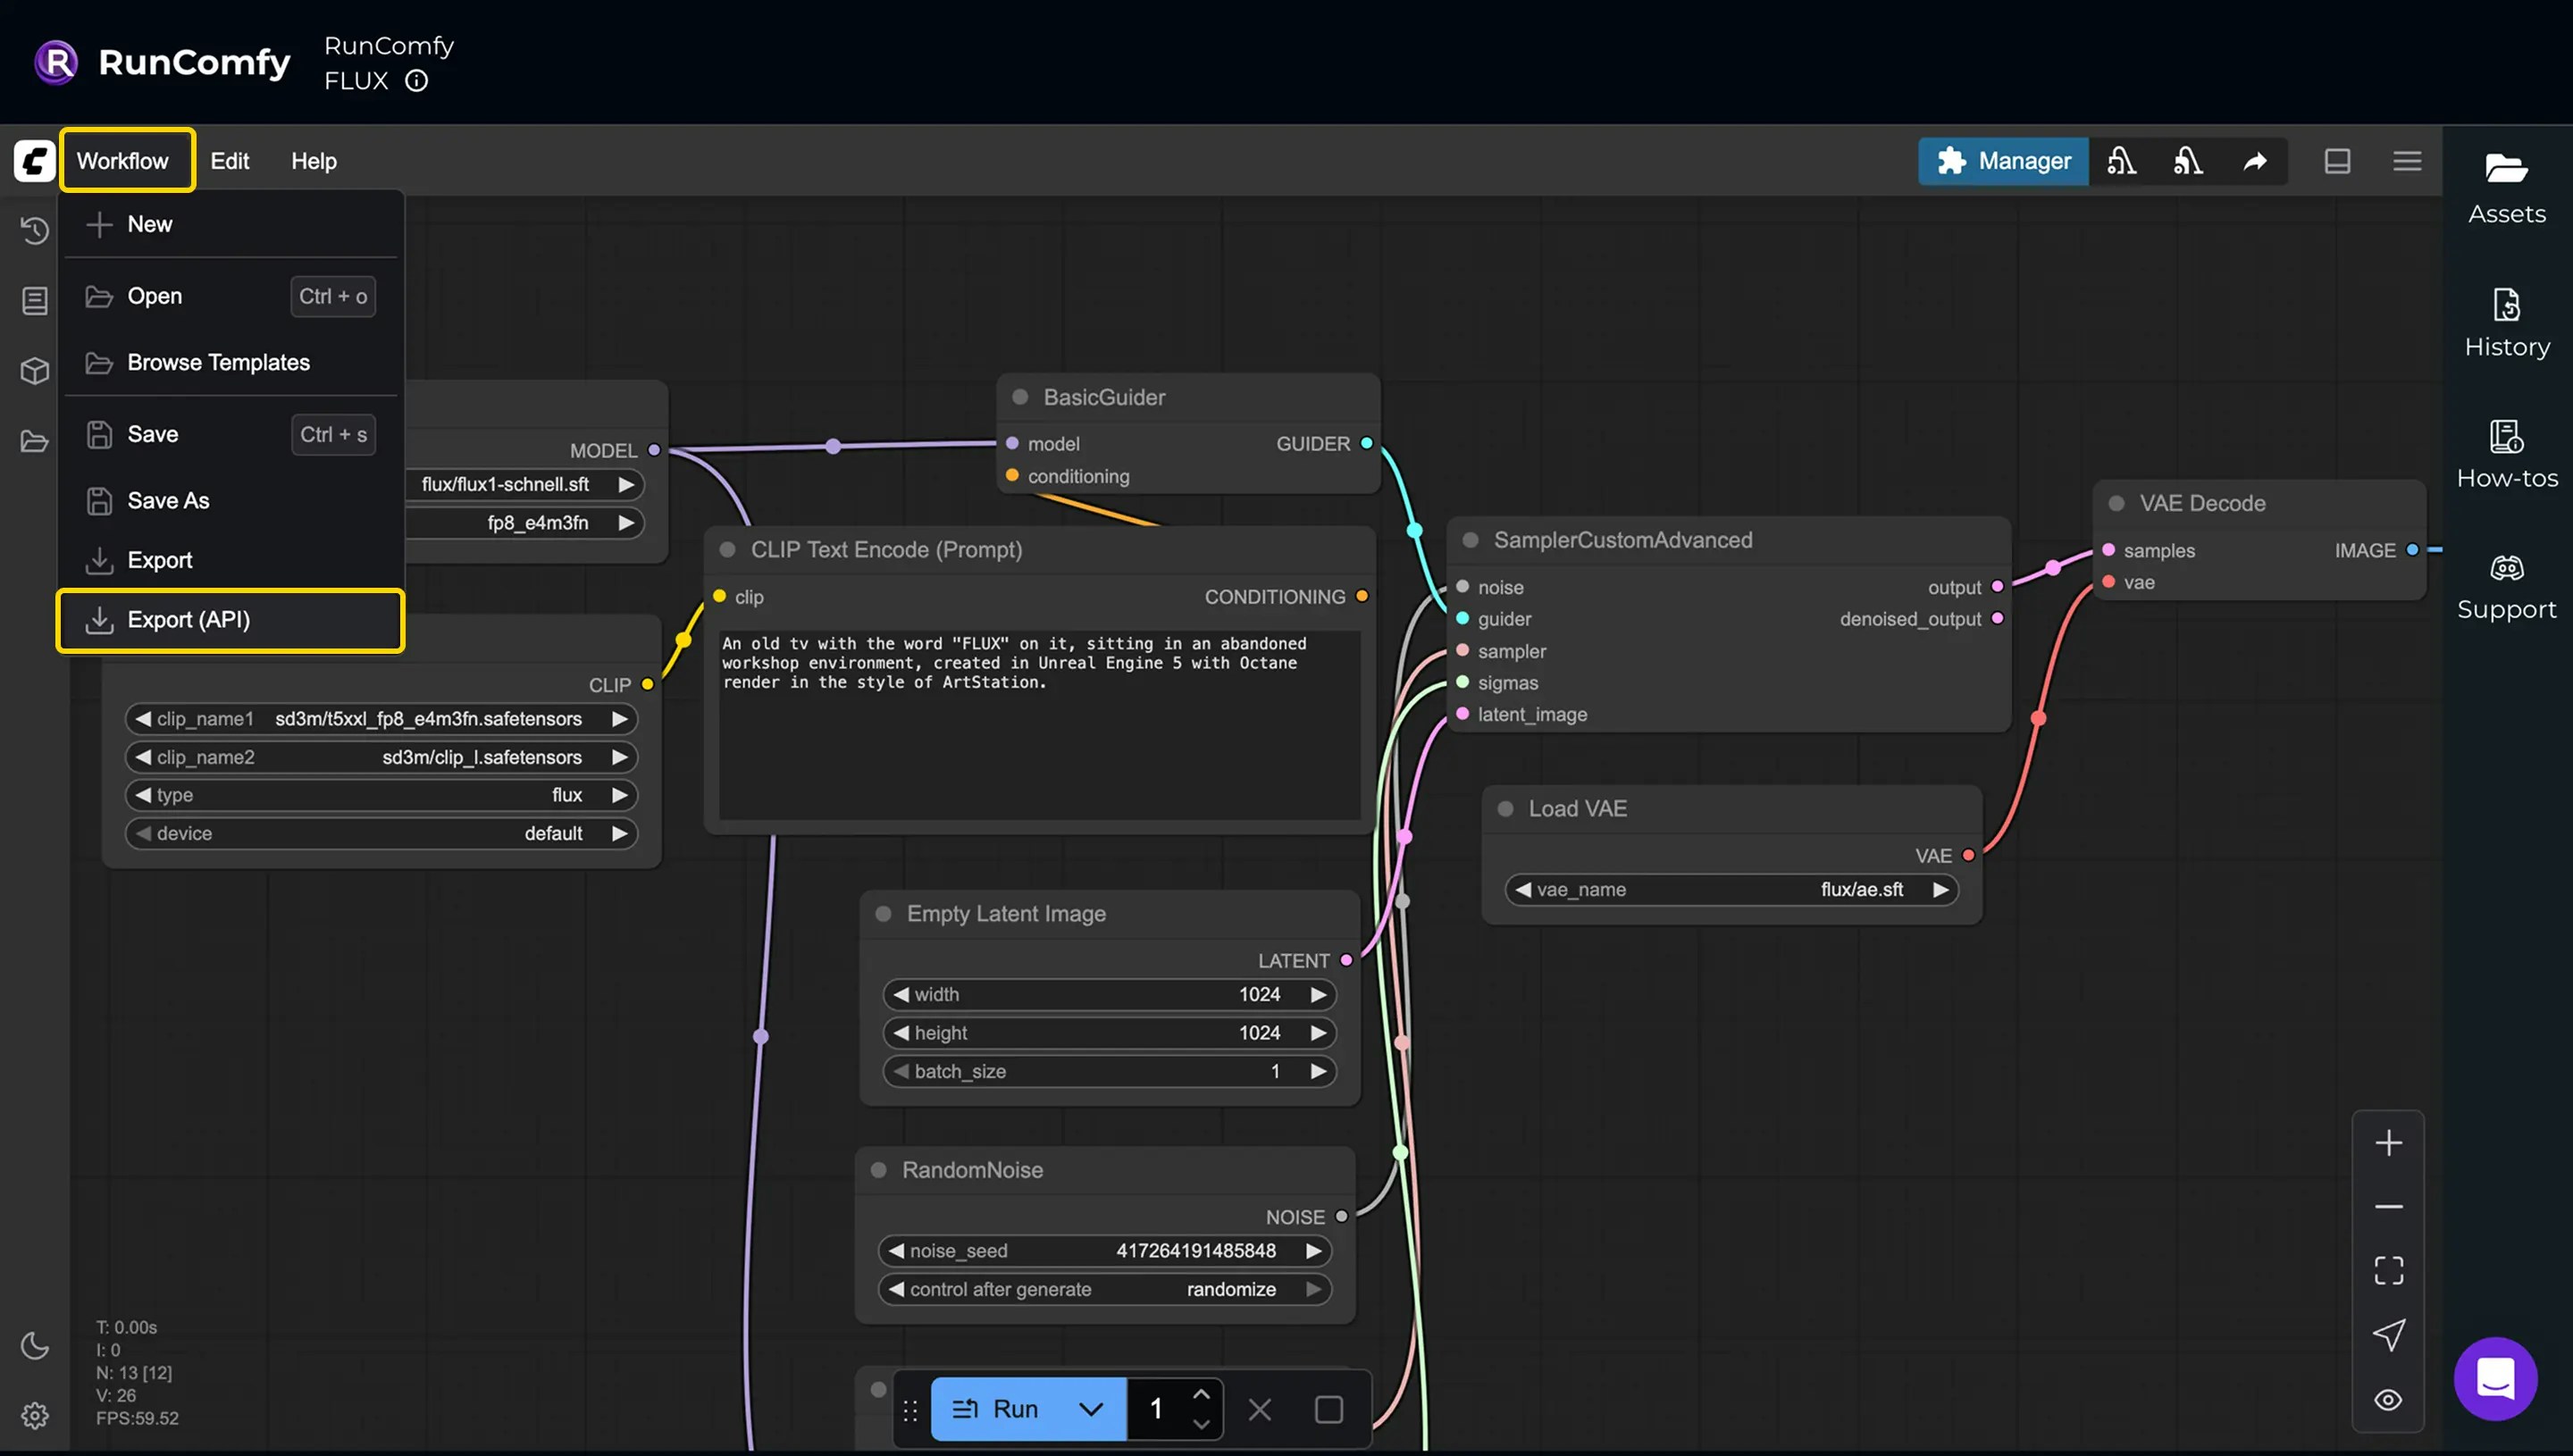Click the batch count input field
The image size is (2573, 1456).
1156,1409
